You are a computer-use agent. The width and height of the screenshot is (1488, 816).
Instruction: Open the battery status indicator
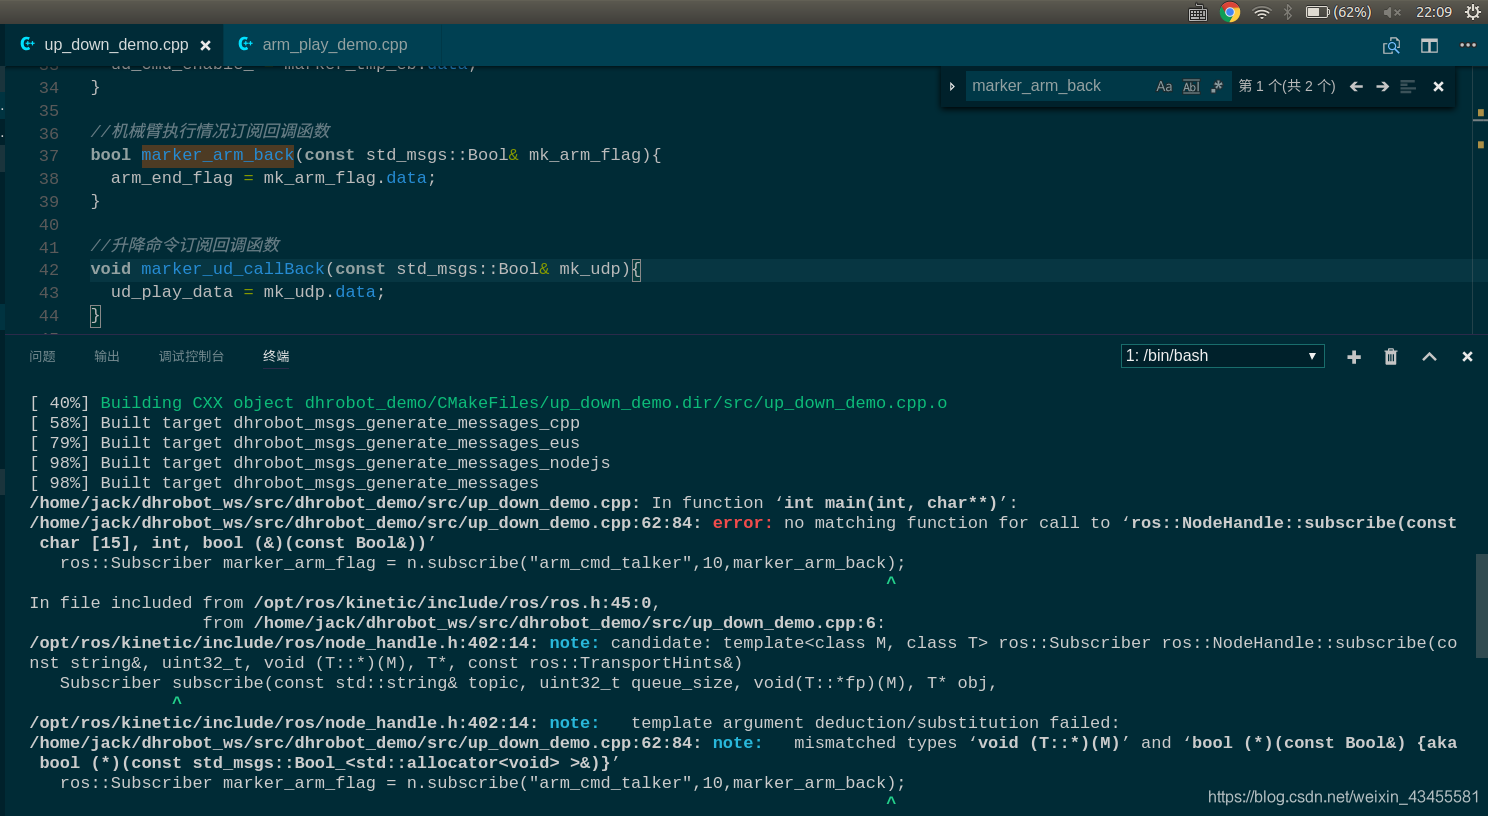[1338, 12]
